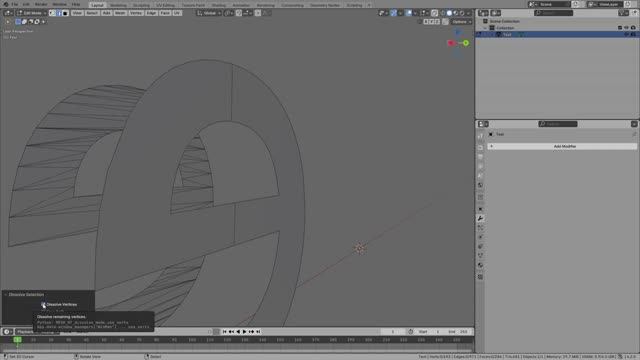Open the viewport Face menu
640x360 pixels.
coord(165,13)
